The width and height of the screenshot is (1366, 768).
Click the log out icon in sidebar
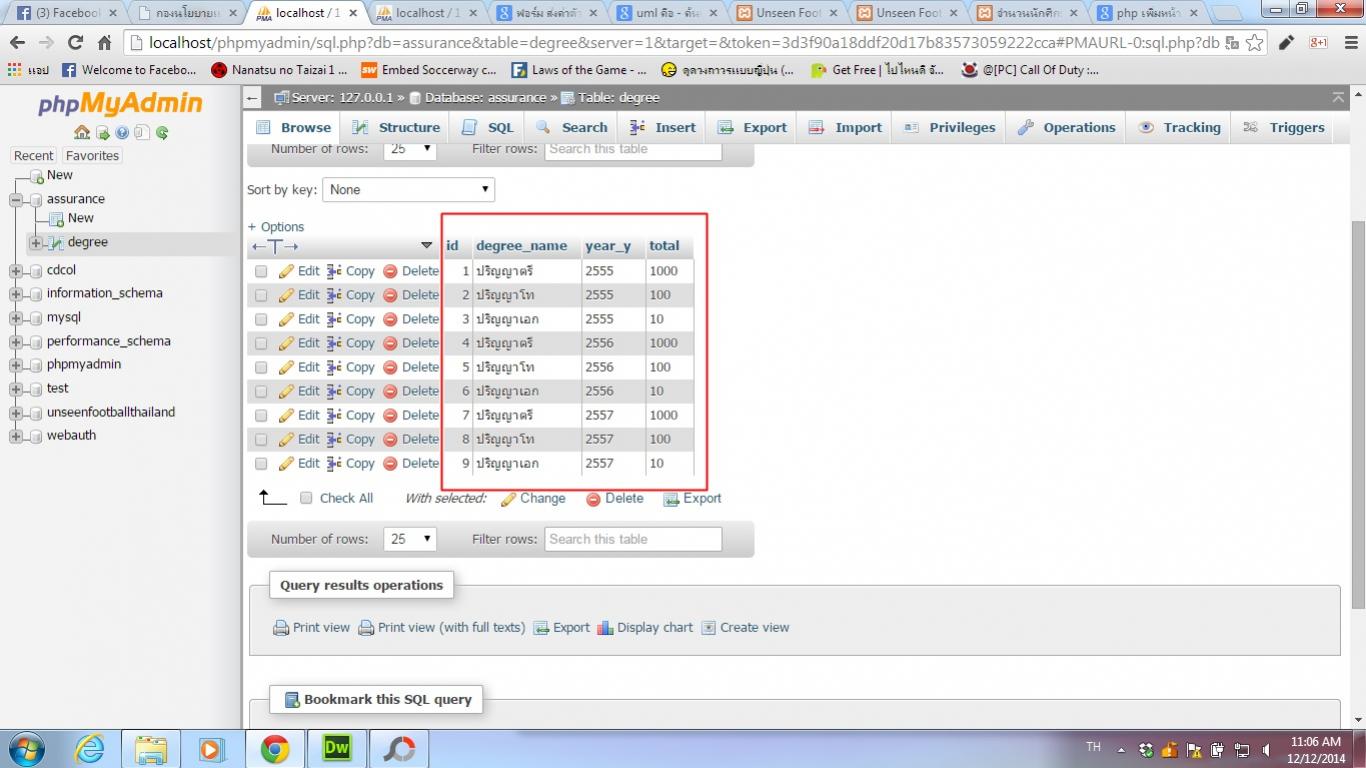click(x=102, y=133)
